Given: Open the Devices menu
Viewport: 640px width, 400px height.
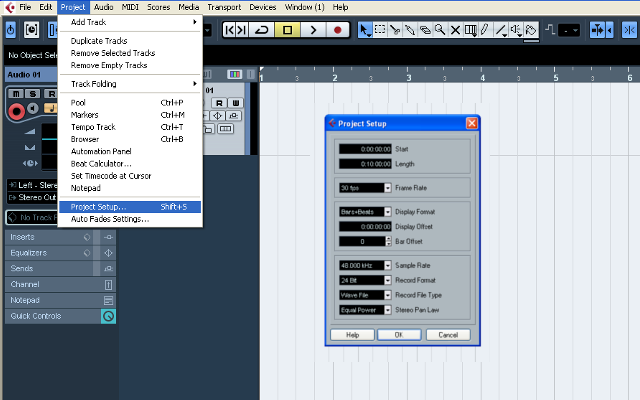Looking at the screenshot, I should click(x=262, y=7).
